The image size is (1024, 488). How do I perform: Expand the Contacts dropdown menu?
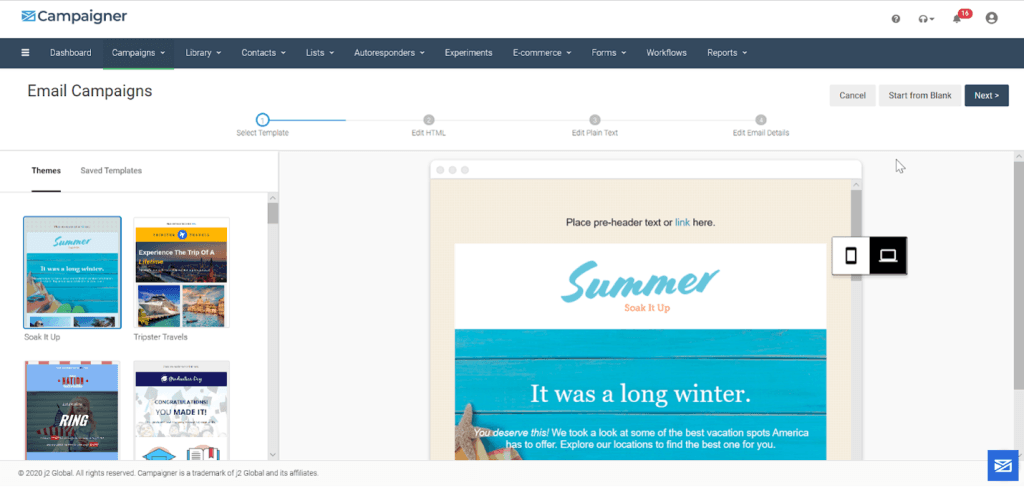[x=263, y=53]
